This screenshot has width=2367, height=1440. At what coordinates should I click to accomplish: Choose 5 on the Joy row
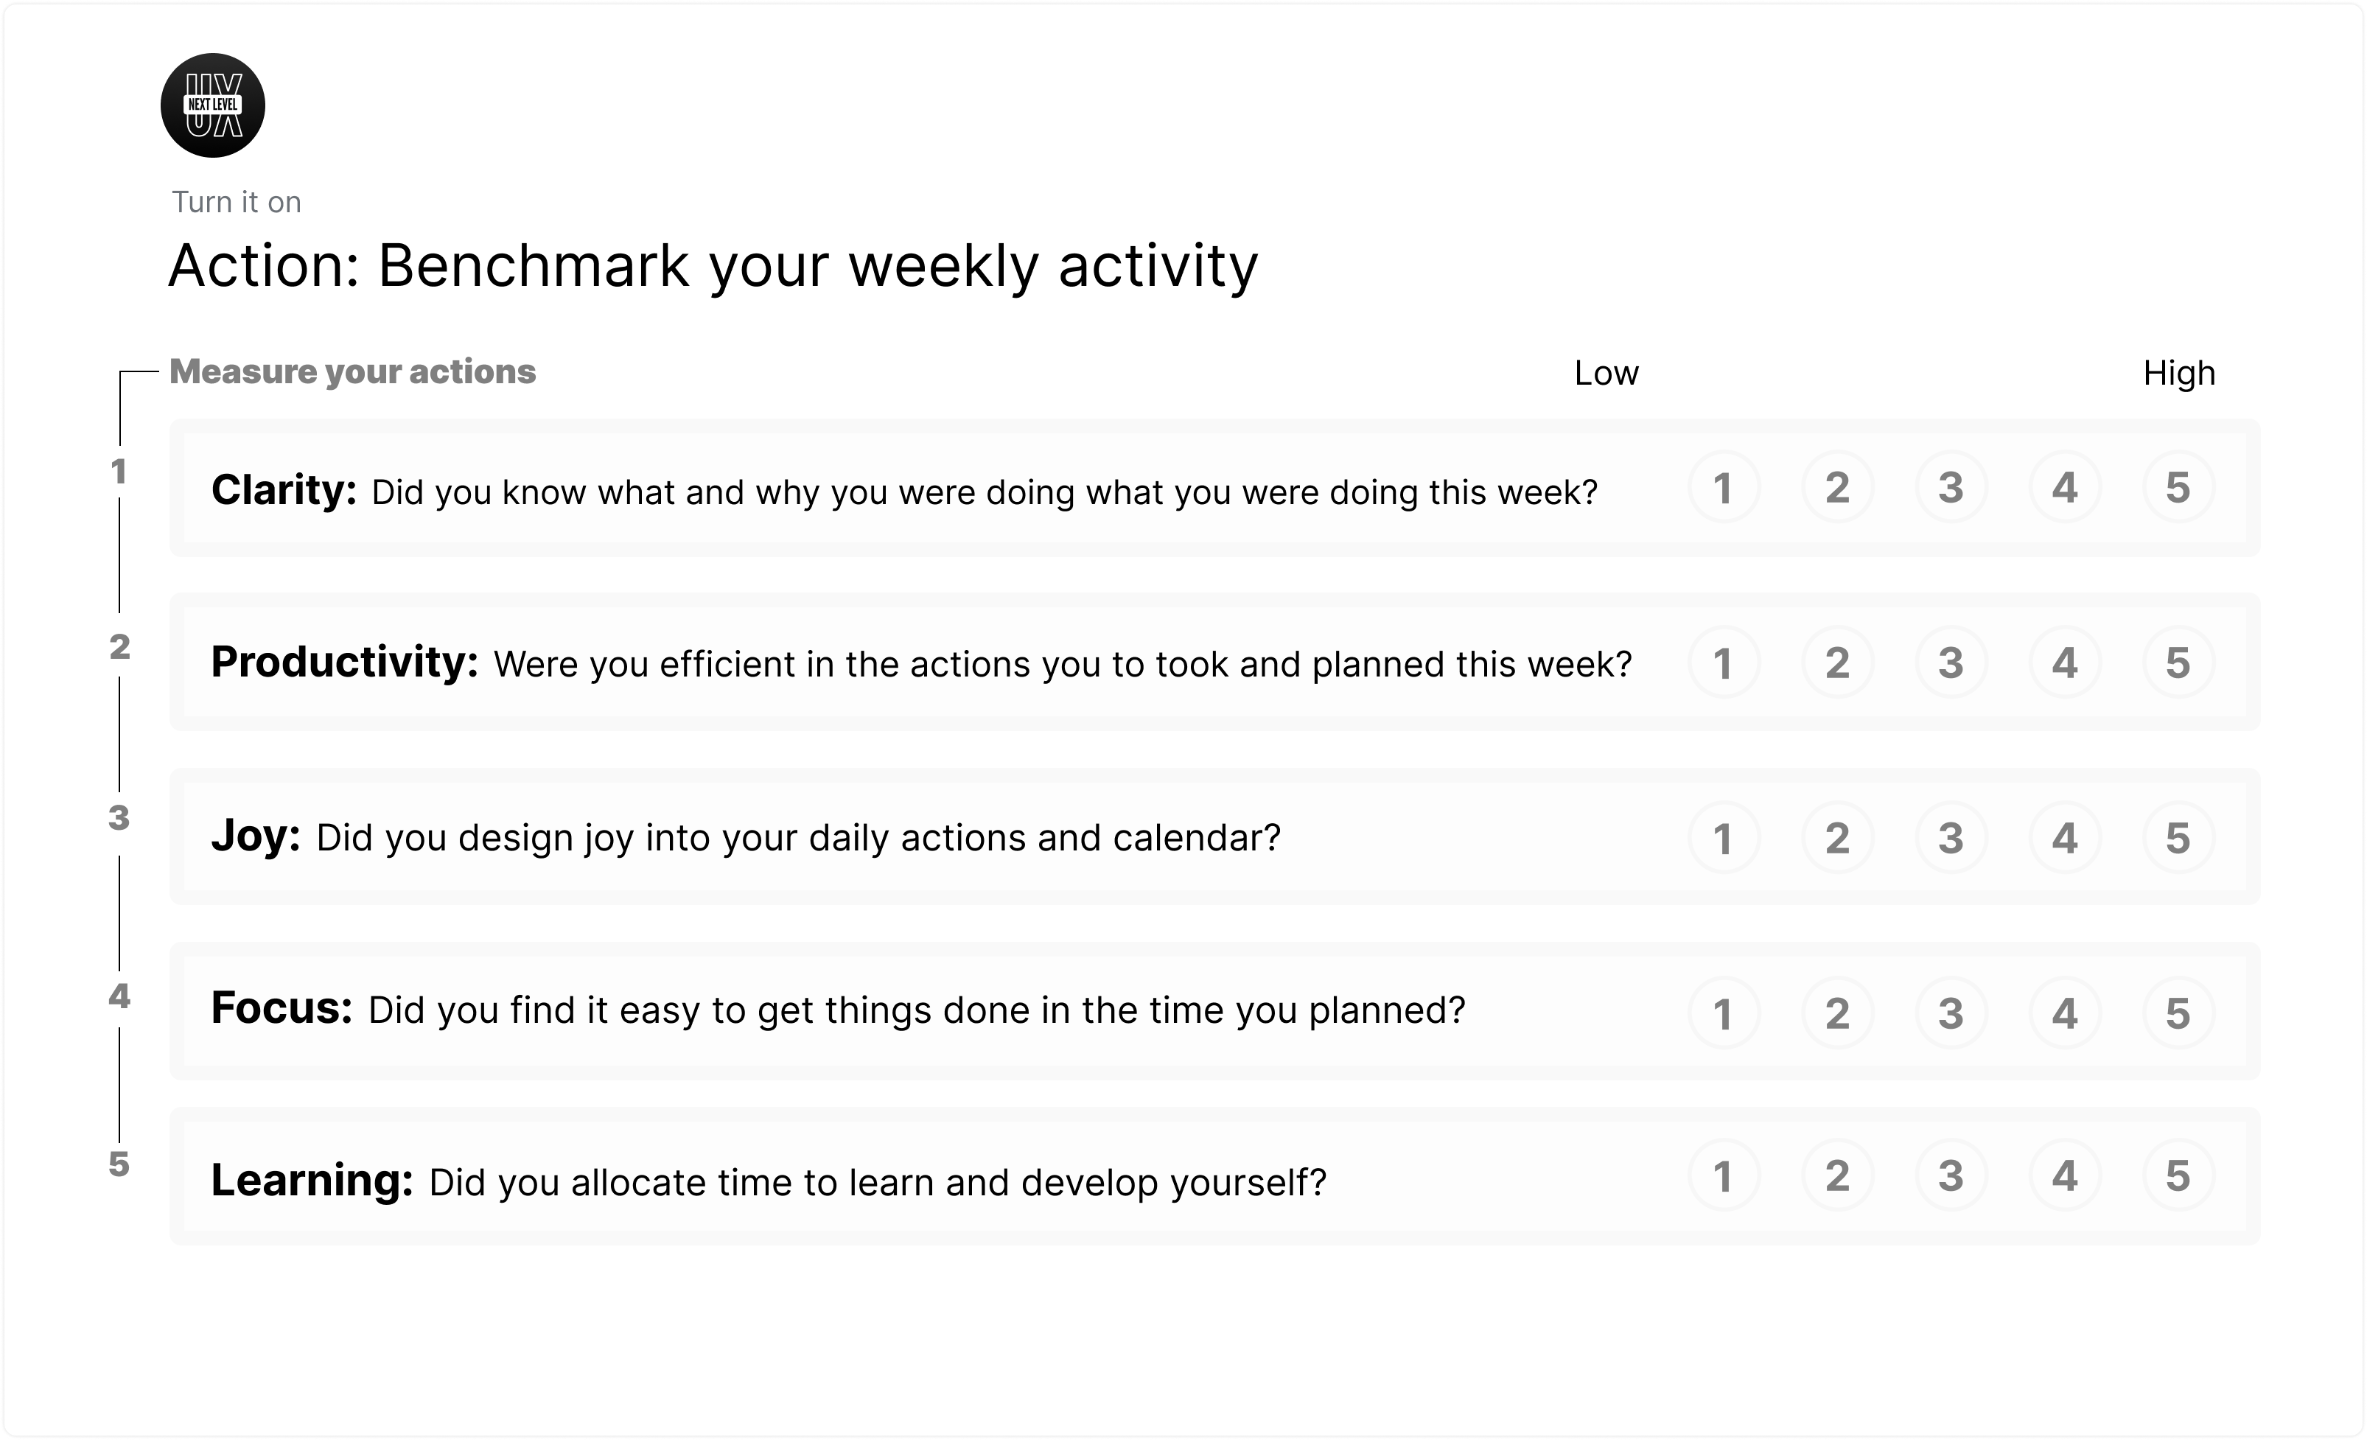(2178, 837)
